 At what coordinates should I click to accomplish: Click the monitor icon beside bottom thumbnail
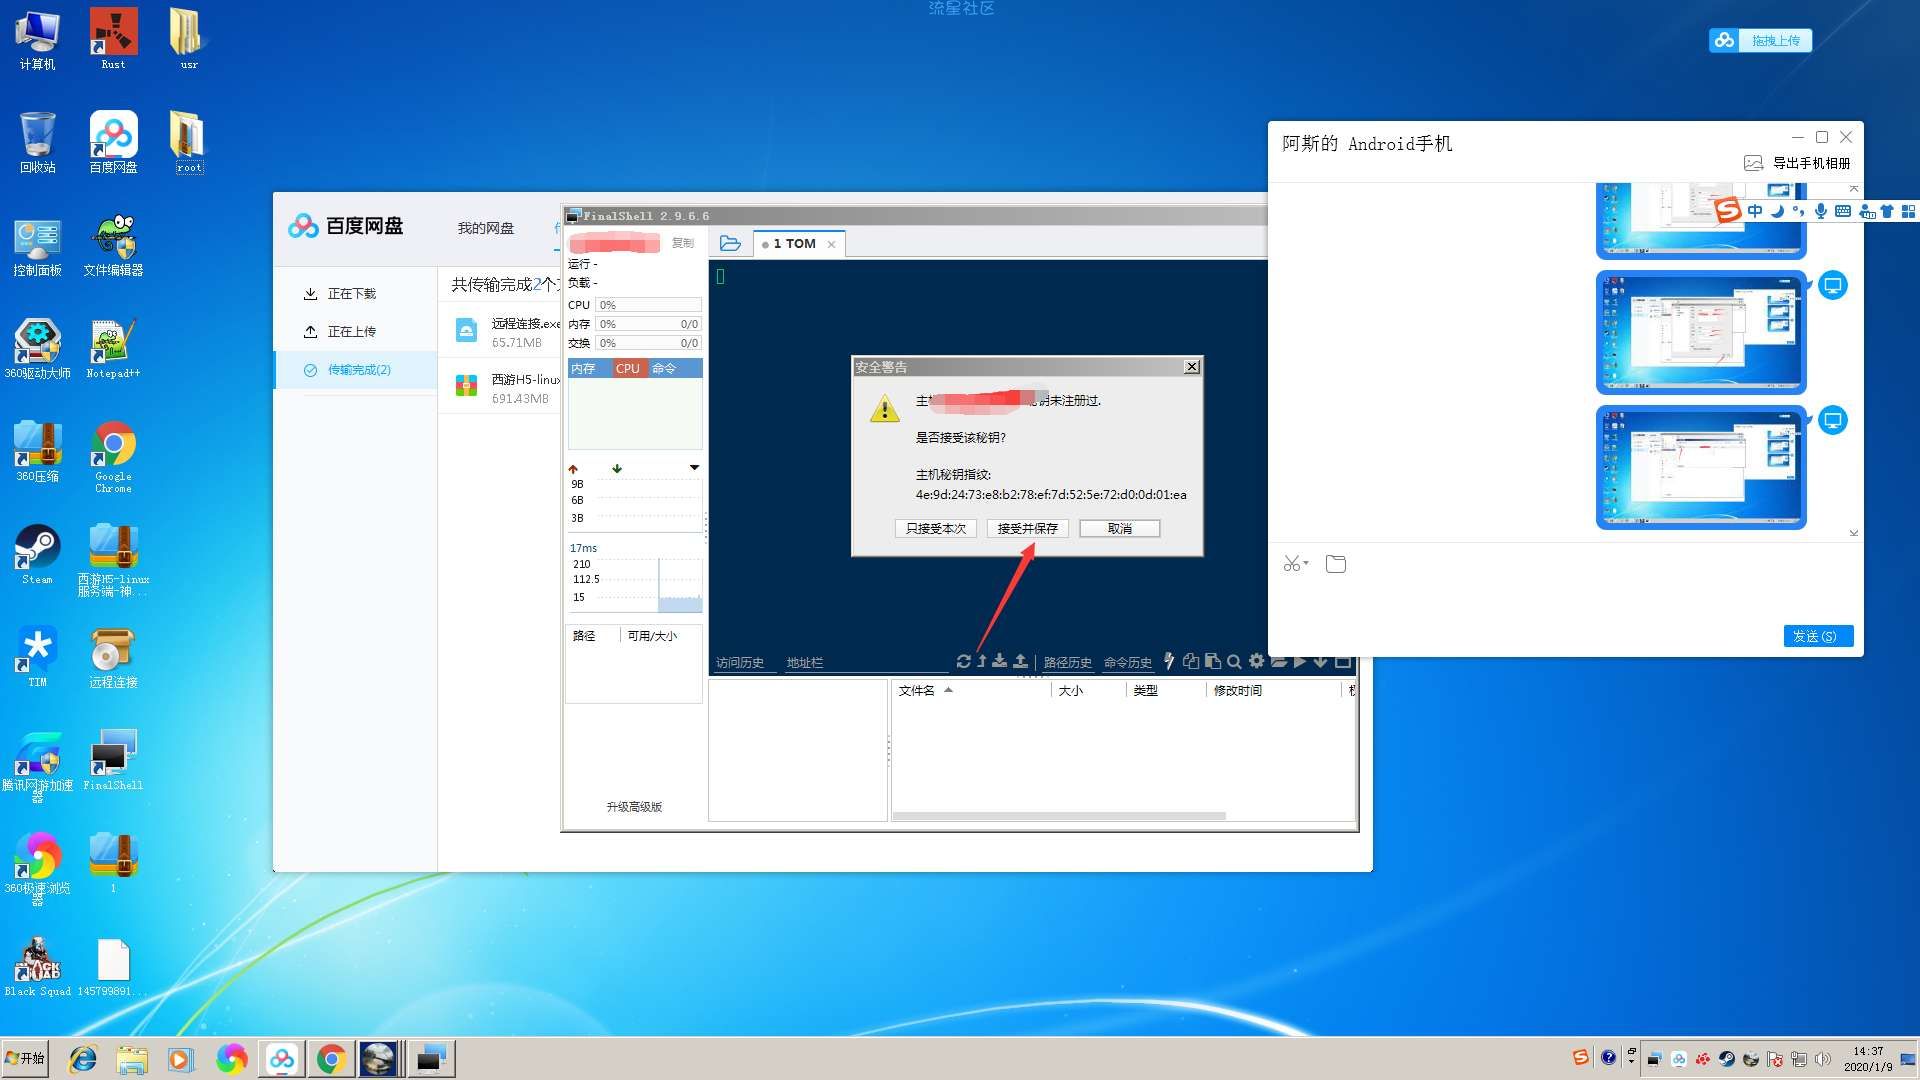[x=1832, y=421]
